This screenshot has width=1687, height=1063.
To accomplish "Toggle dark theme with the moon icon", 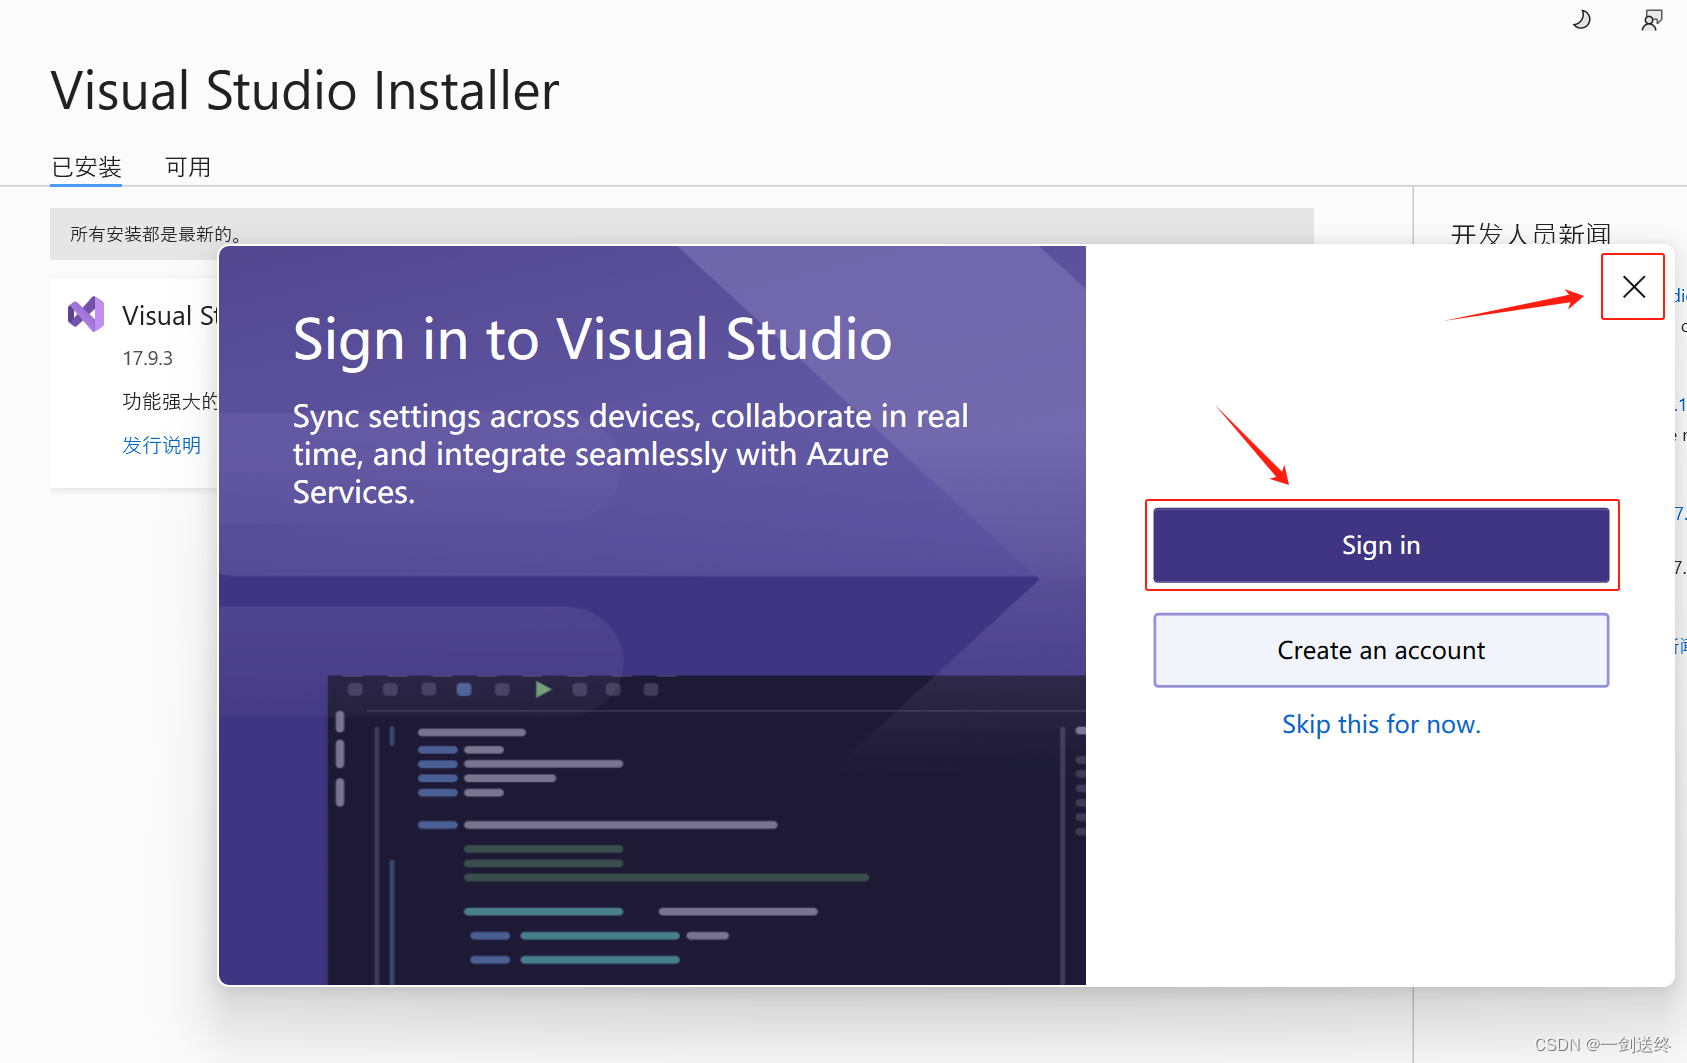I will [x=1580, y=19].
